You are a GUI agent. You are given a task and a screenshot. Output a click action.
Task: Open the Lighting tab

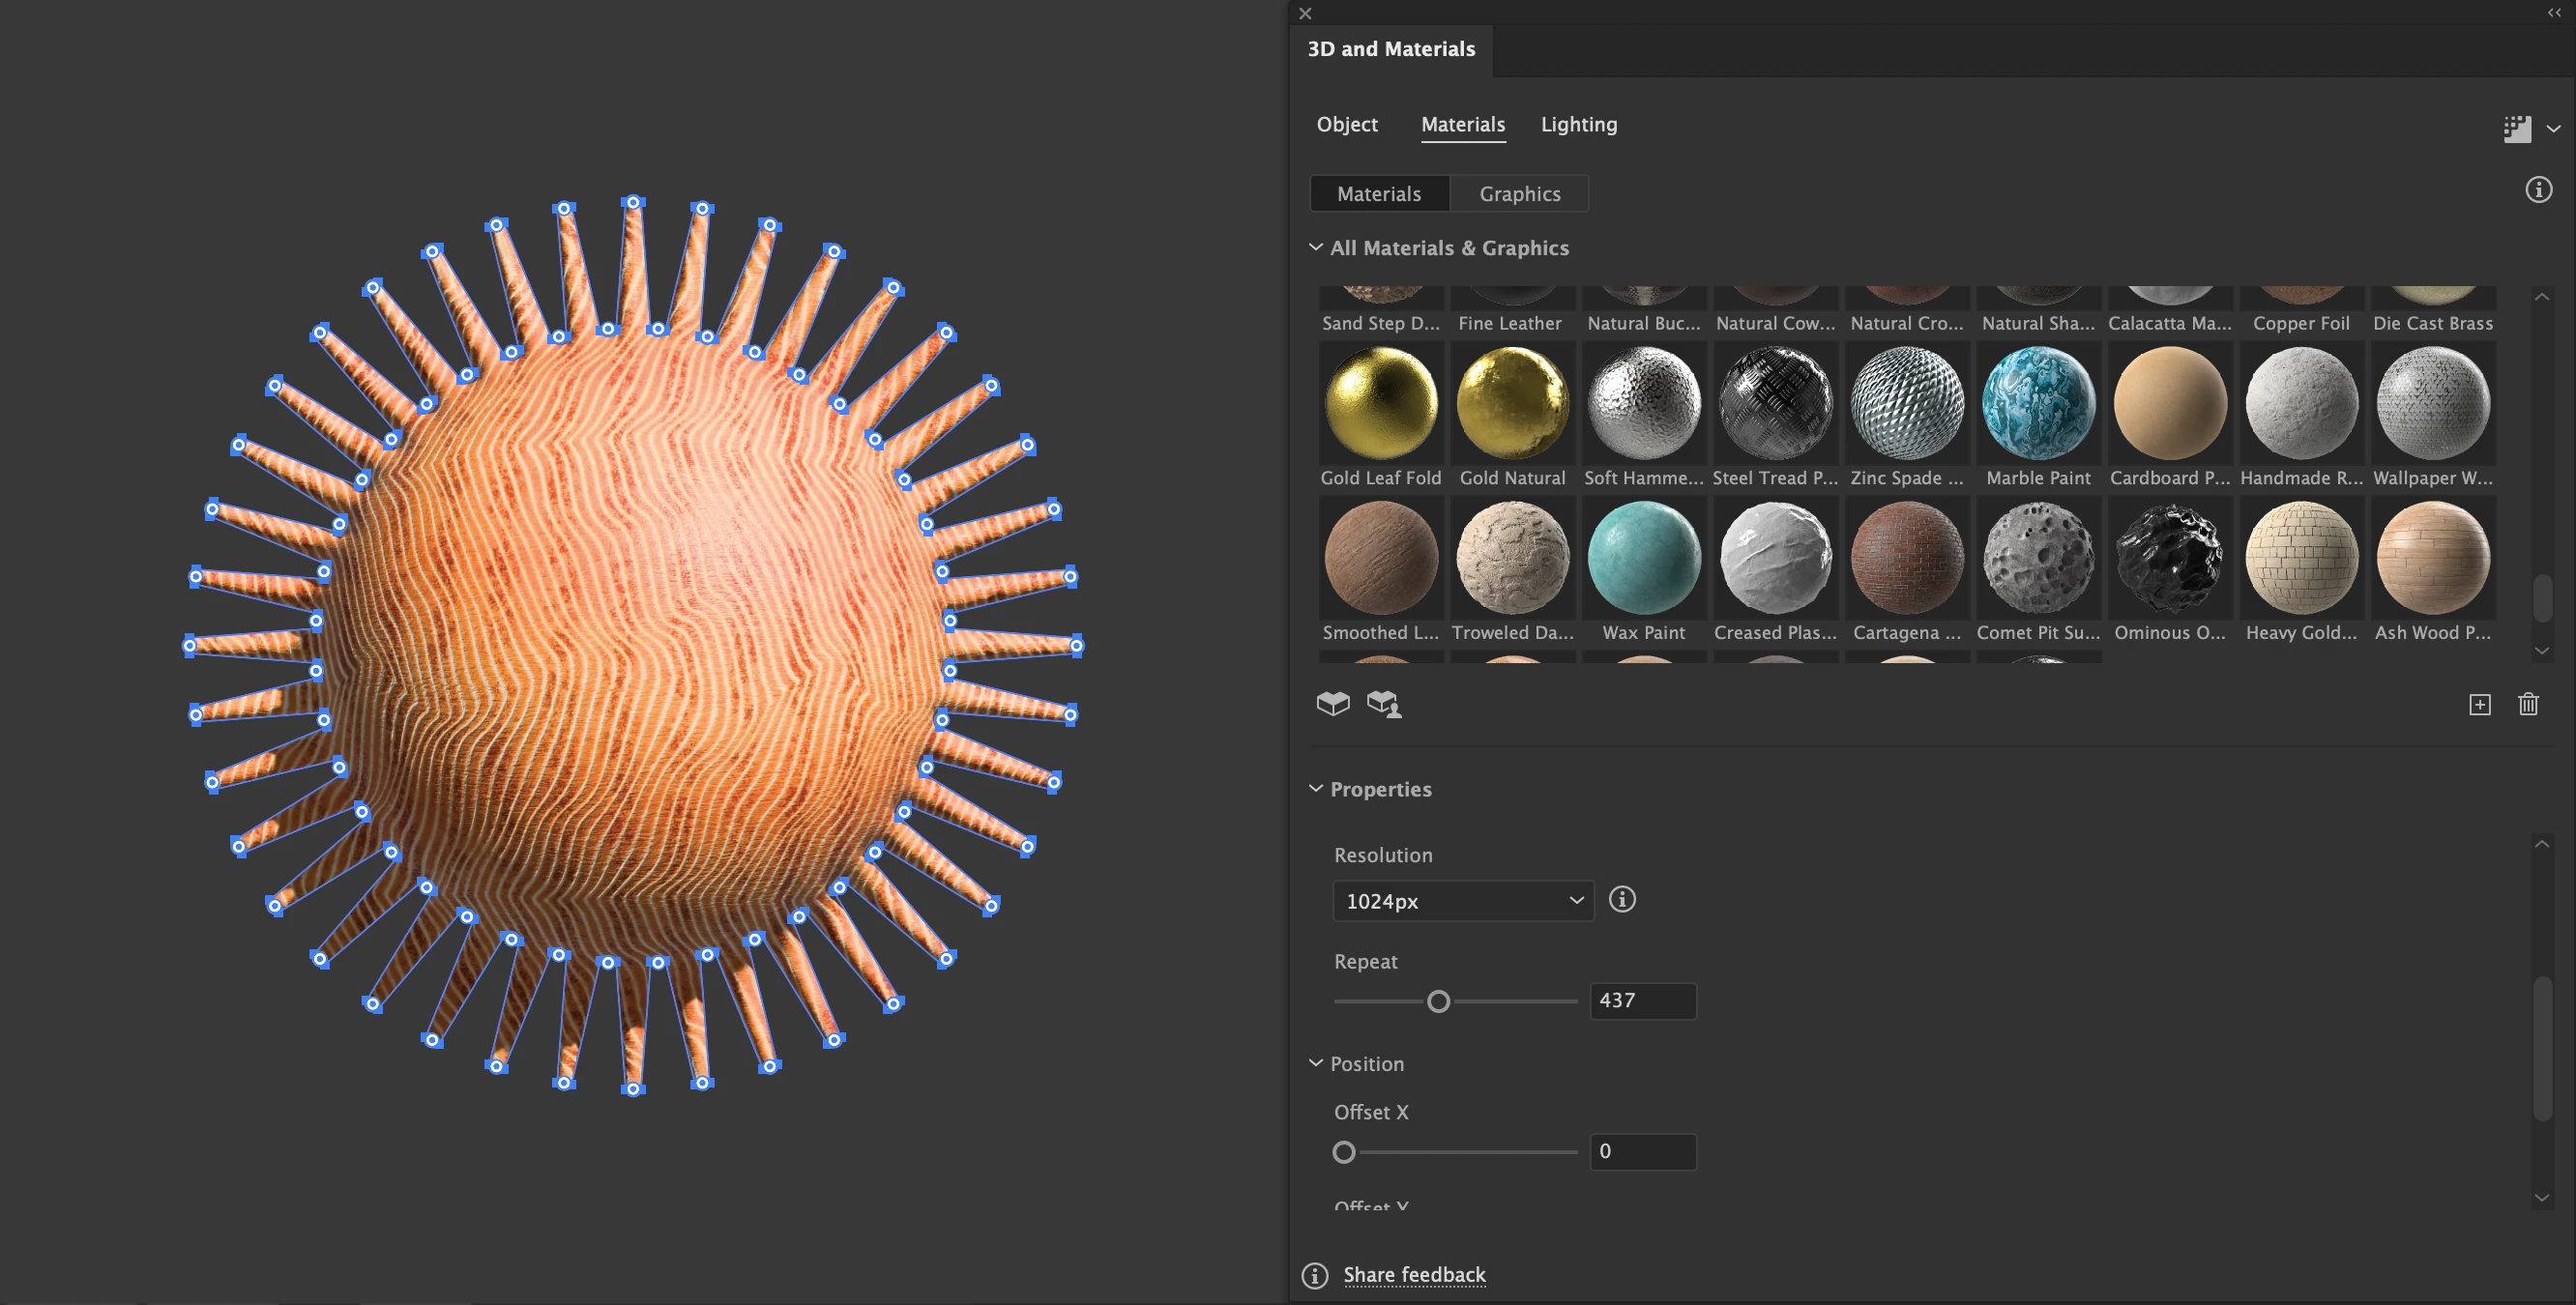(x=1578, y=124)
